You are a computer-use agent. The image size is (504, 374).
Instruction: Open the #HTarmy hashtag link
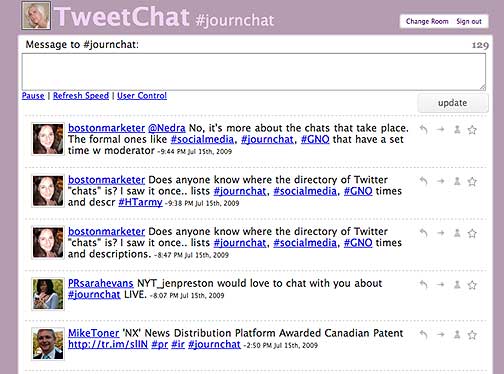point(140,202)
